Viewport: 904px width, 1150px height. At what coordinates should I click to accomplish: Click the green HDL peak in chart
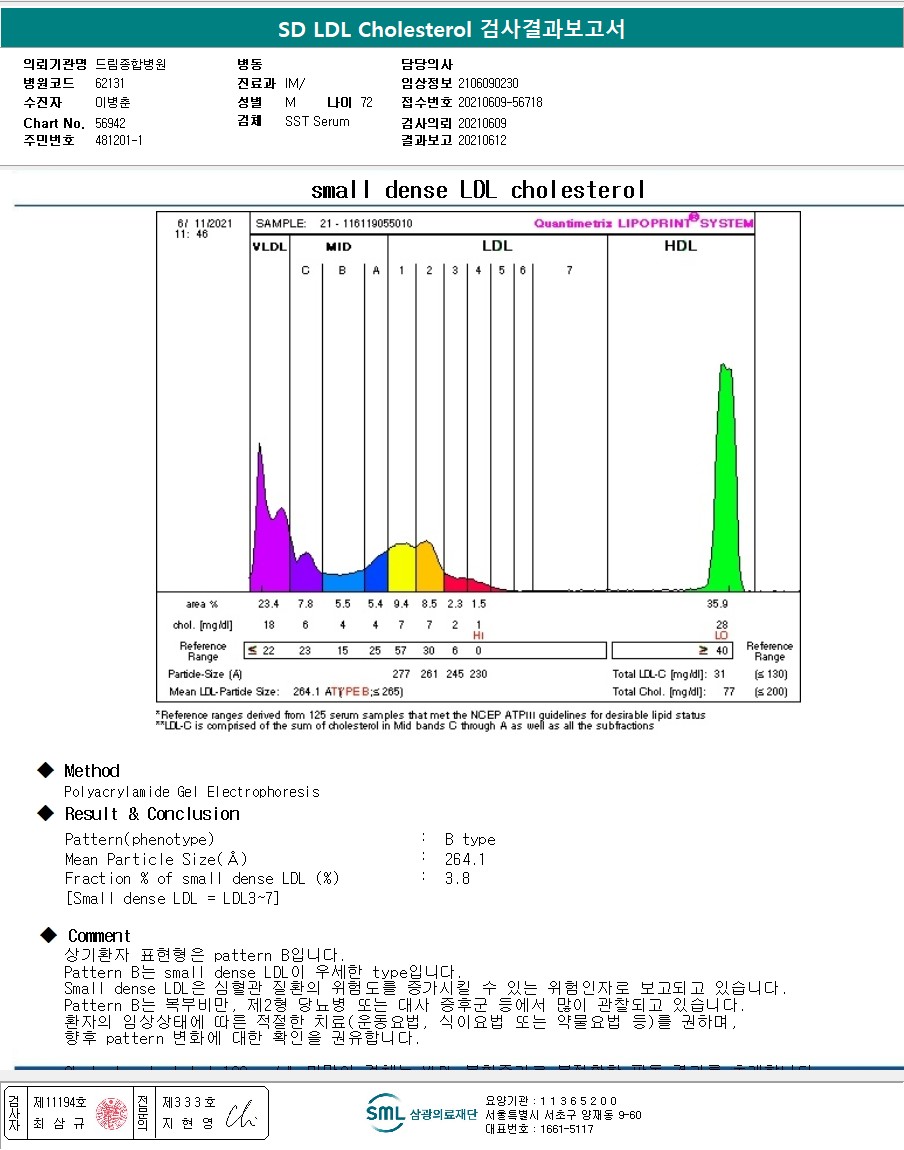tap(726, 484)
